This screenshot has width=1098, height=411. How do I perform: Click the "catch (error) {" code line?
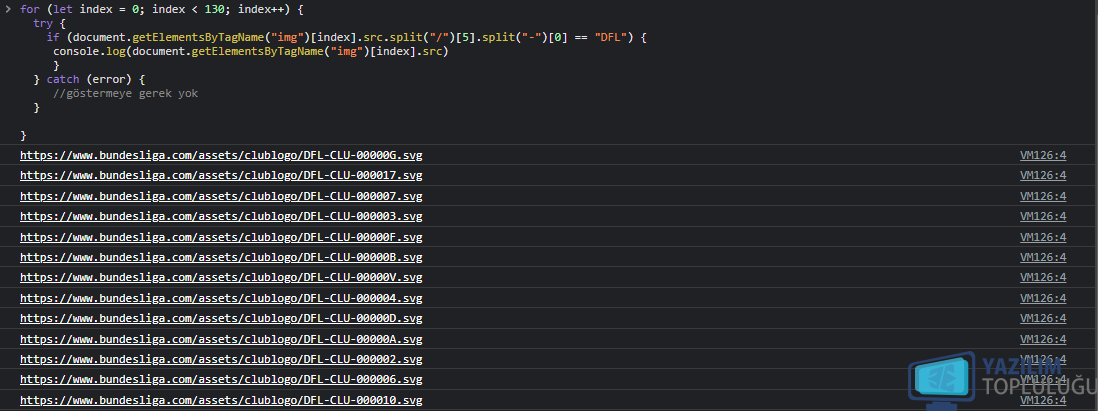(89, 79)
